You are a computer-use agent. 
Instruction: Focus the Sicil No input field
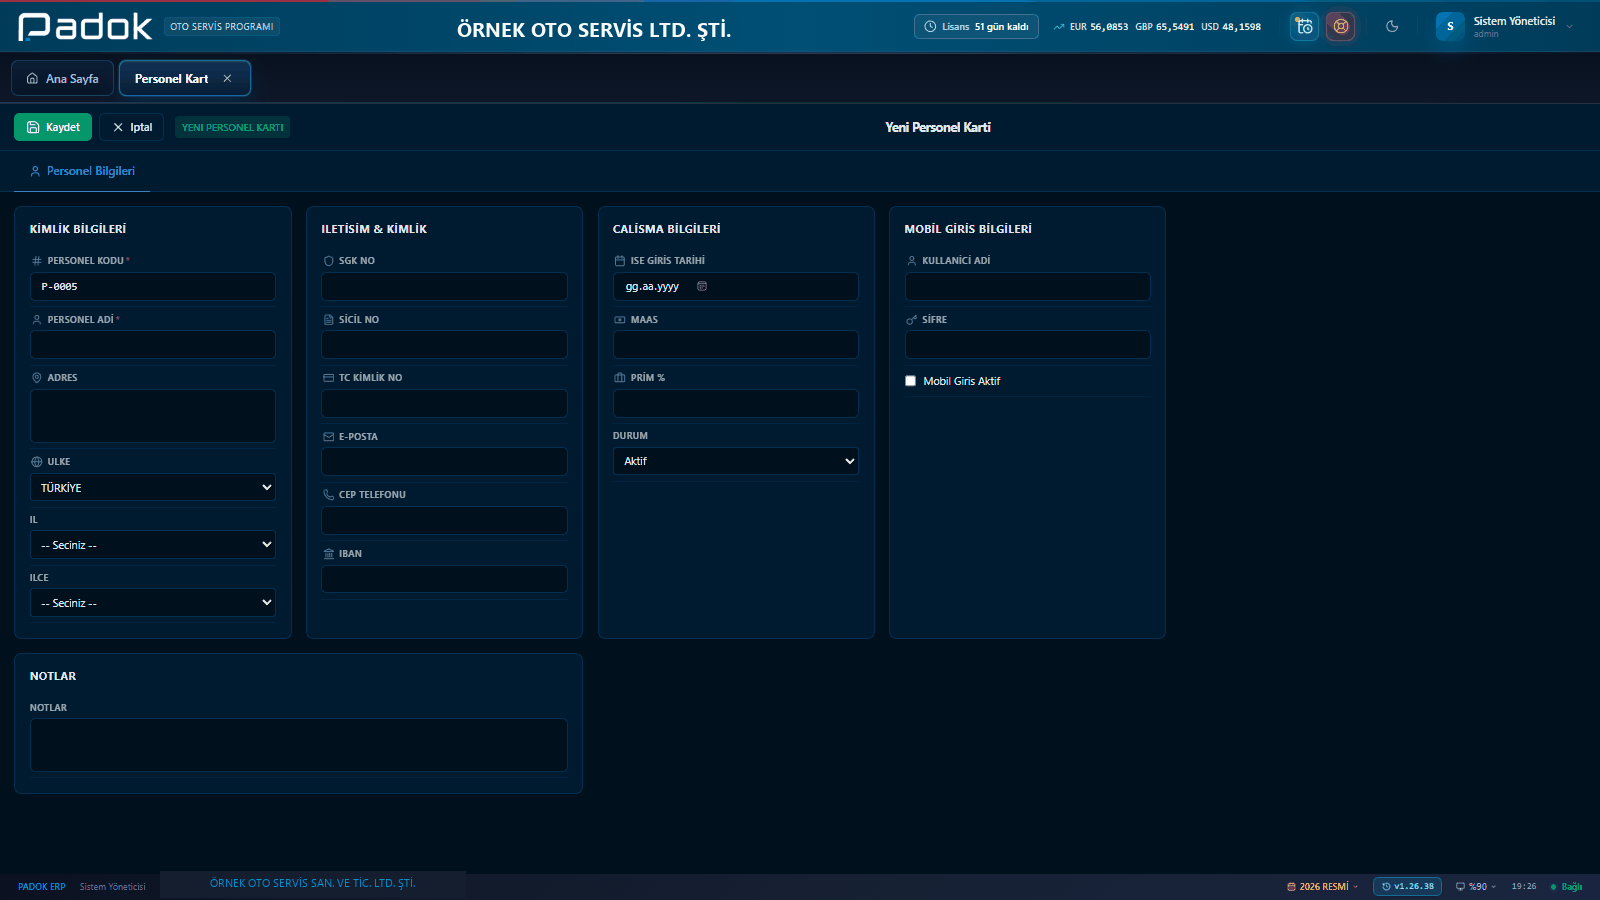pyautogui.click(x=444, y=345)
